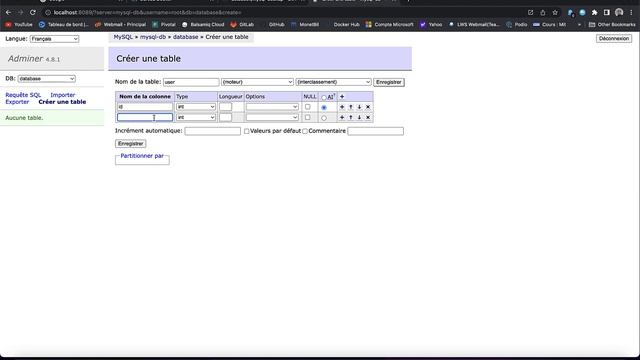Viewport: 640px width, 360px height.
Task: Go to the MySQL breadcrumb
Action: coord(123,37)
